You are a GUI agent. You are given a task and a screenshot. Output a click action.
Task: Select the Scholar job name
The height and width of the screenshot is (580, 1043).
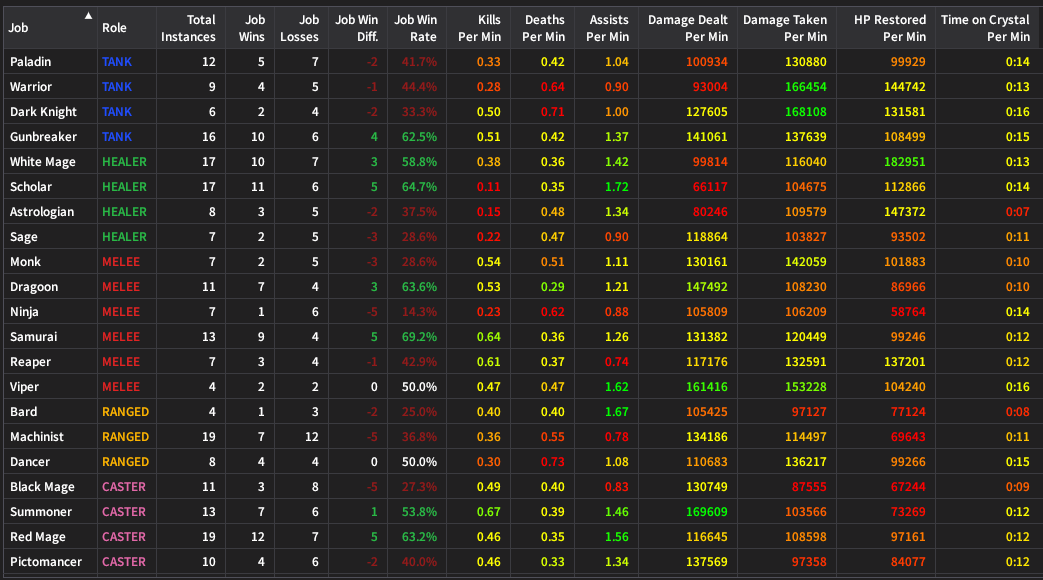point(31,187)
